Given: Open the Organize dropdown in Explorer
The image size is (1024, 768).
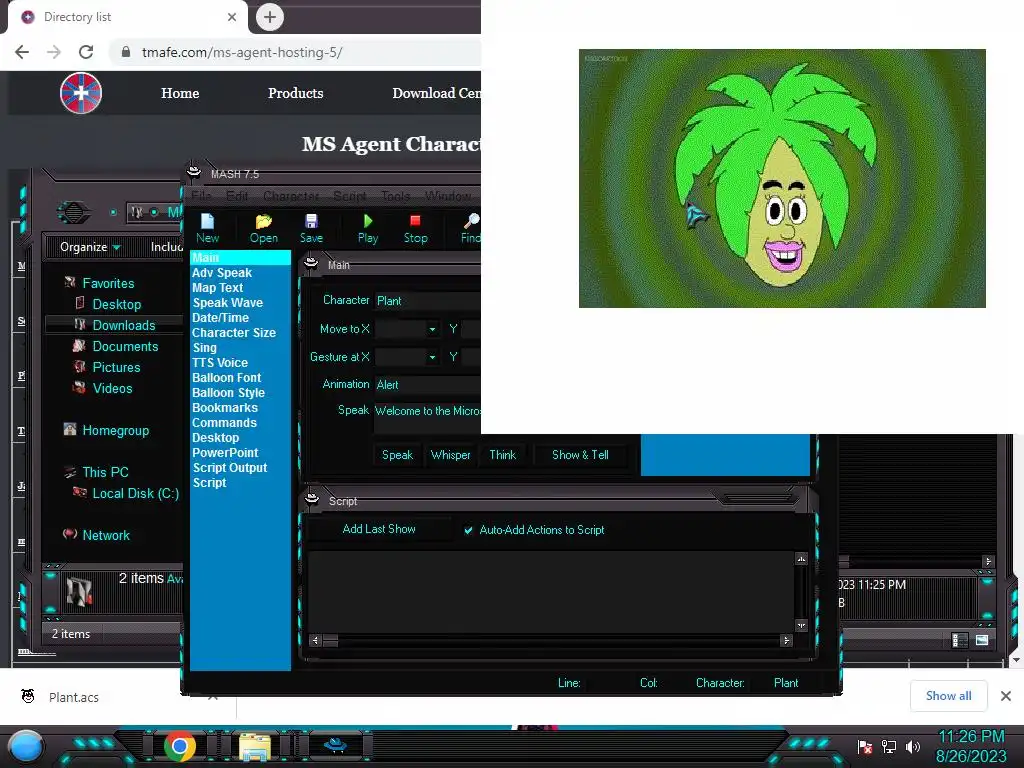Looking at the screenshot, I should pyautogui.click(x=90, y=247).
